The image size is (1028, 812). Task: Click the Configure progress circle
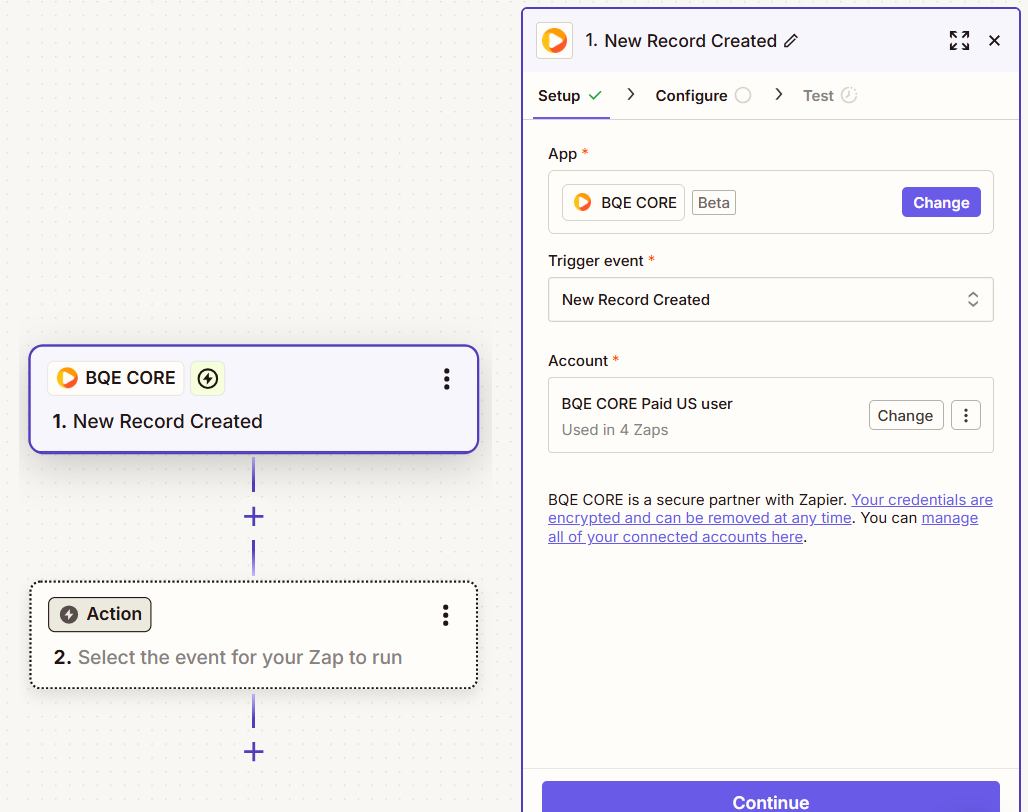click(x=741, y=95)
